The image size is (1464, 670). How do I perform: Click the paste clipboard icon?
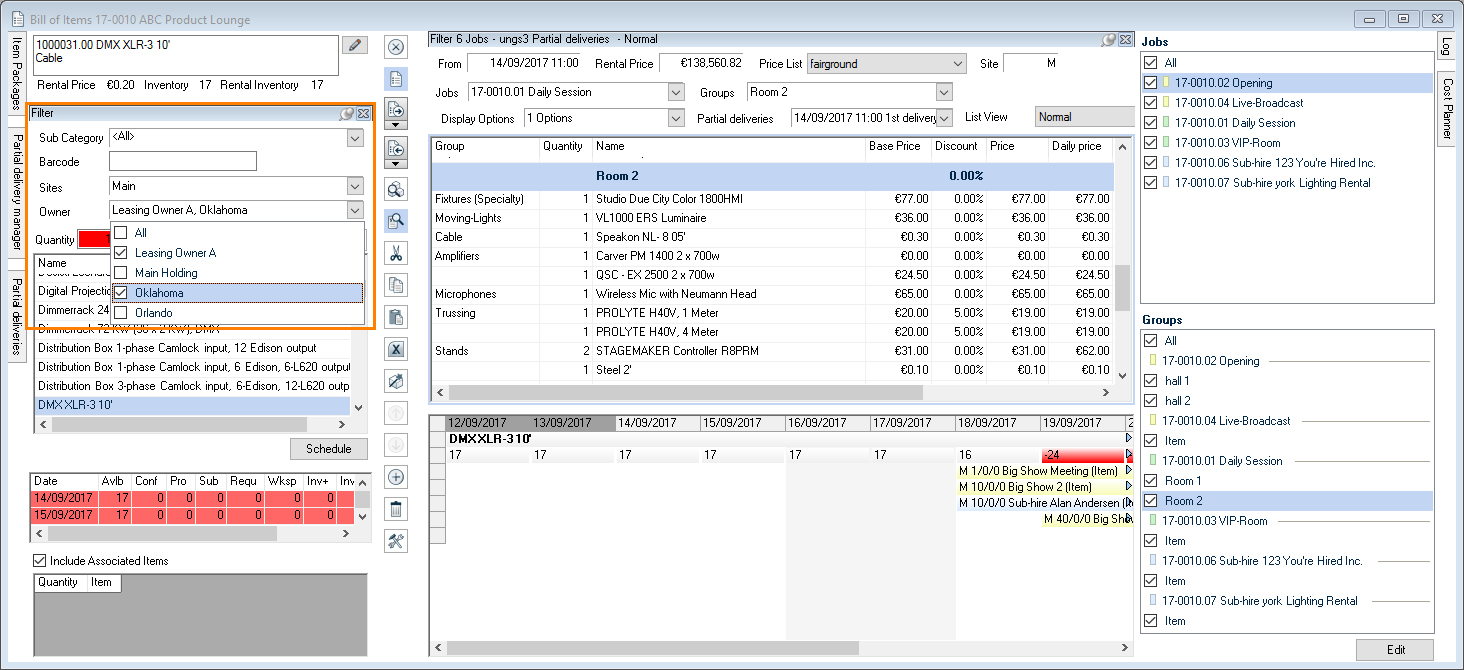click(x=396, y=317)
